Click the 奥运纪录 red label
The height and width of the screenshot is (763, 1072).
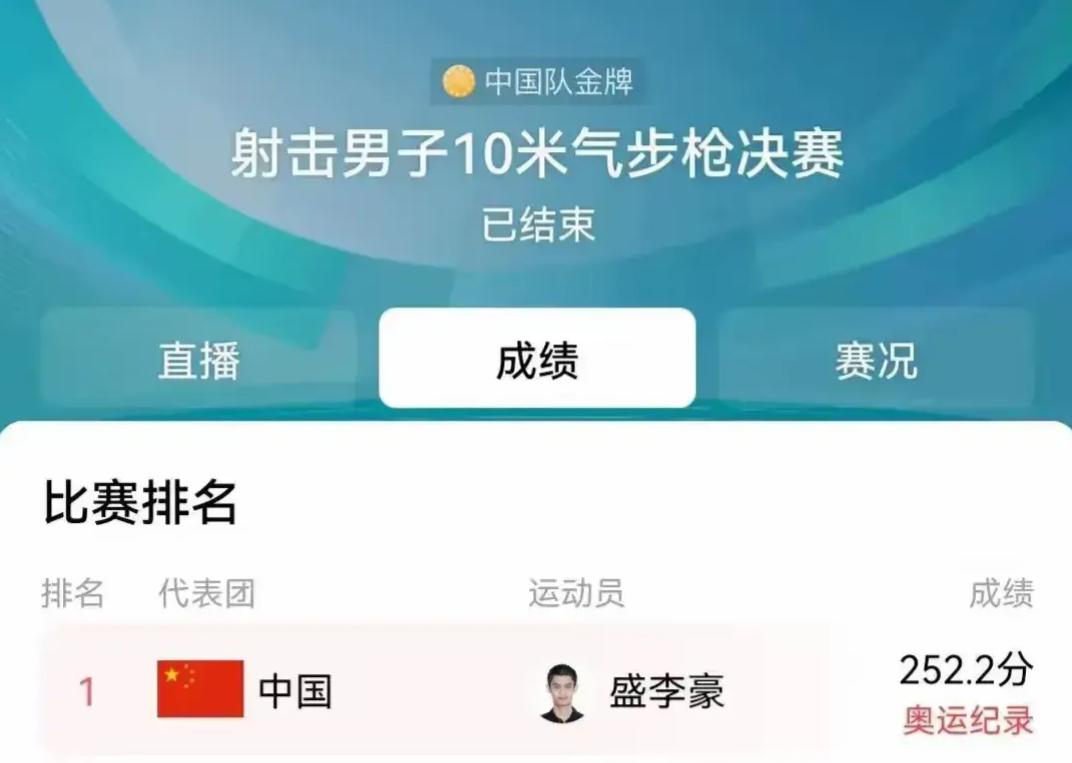(x=968, y=720)
